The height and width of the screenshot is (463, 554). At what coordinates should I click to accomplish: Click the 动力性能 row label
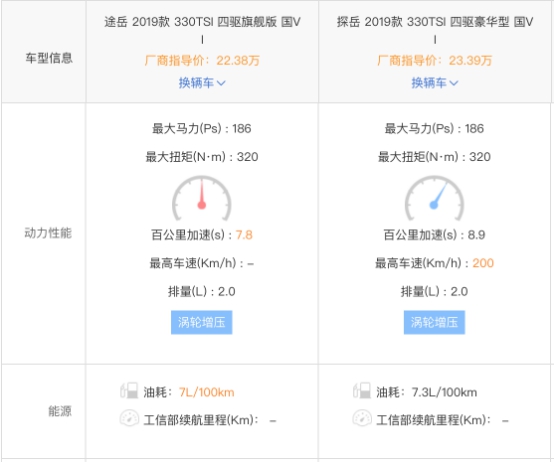[48, 233]
